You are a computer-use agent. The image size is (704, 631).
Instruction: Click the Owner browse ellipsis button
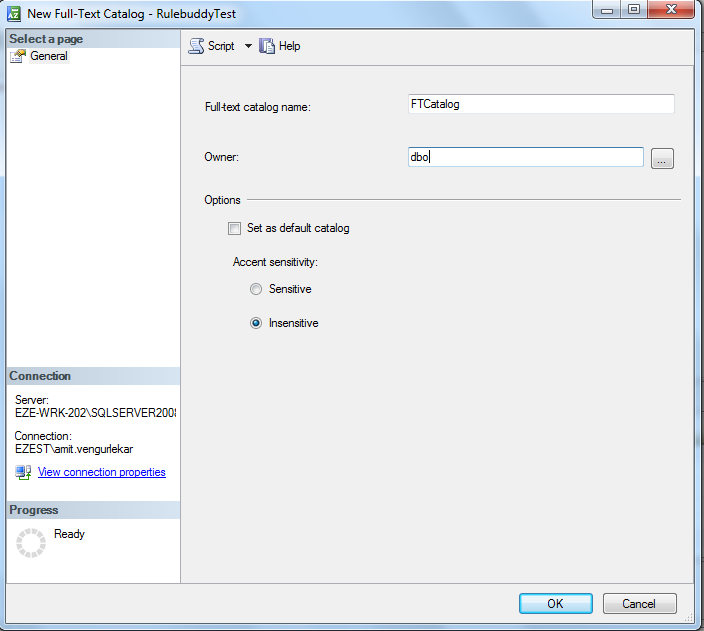tap(662, 158)
